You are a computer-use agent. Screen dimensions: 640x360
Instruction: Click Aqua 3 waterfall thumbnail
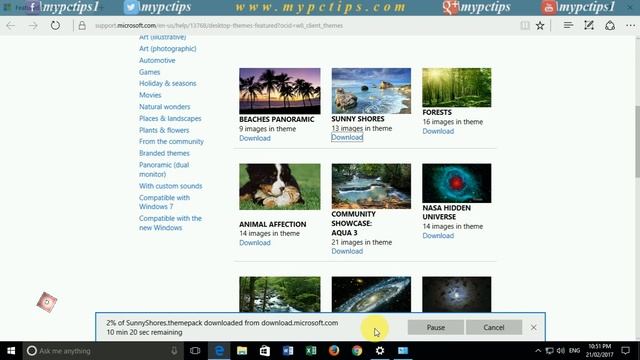click(x=371, y=186)
